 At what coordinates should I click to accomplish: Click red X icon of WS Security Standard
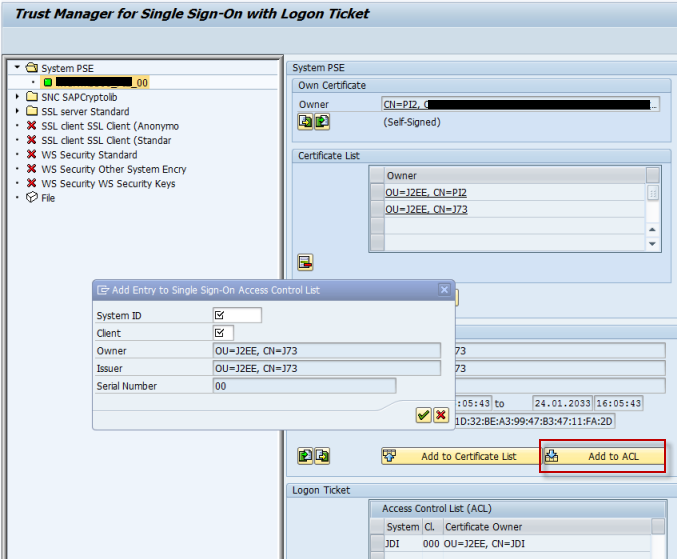(31, 154)
